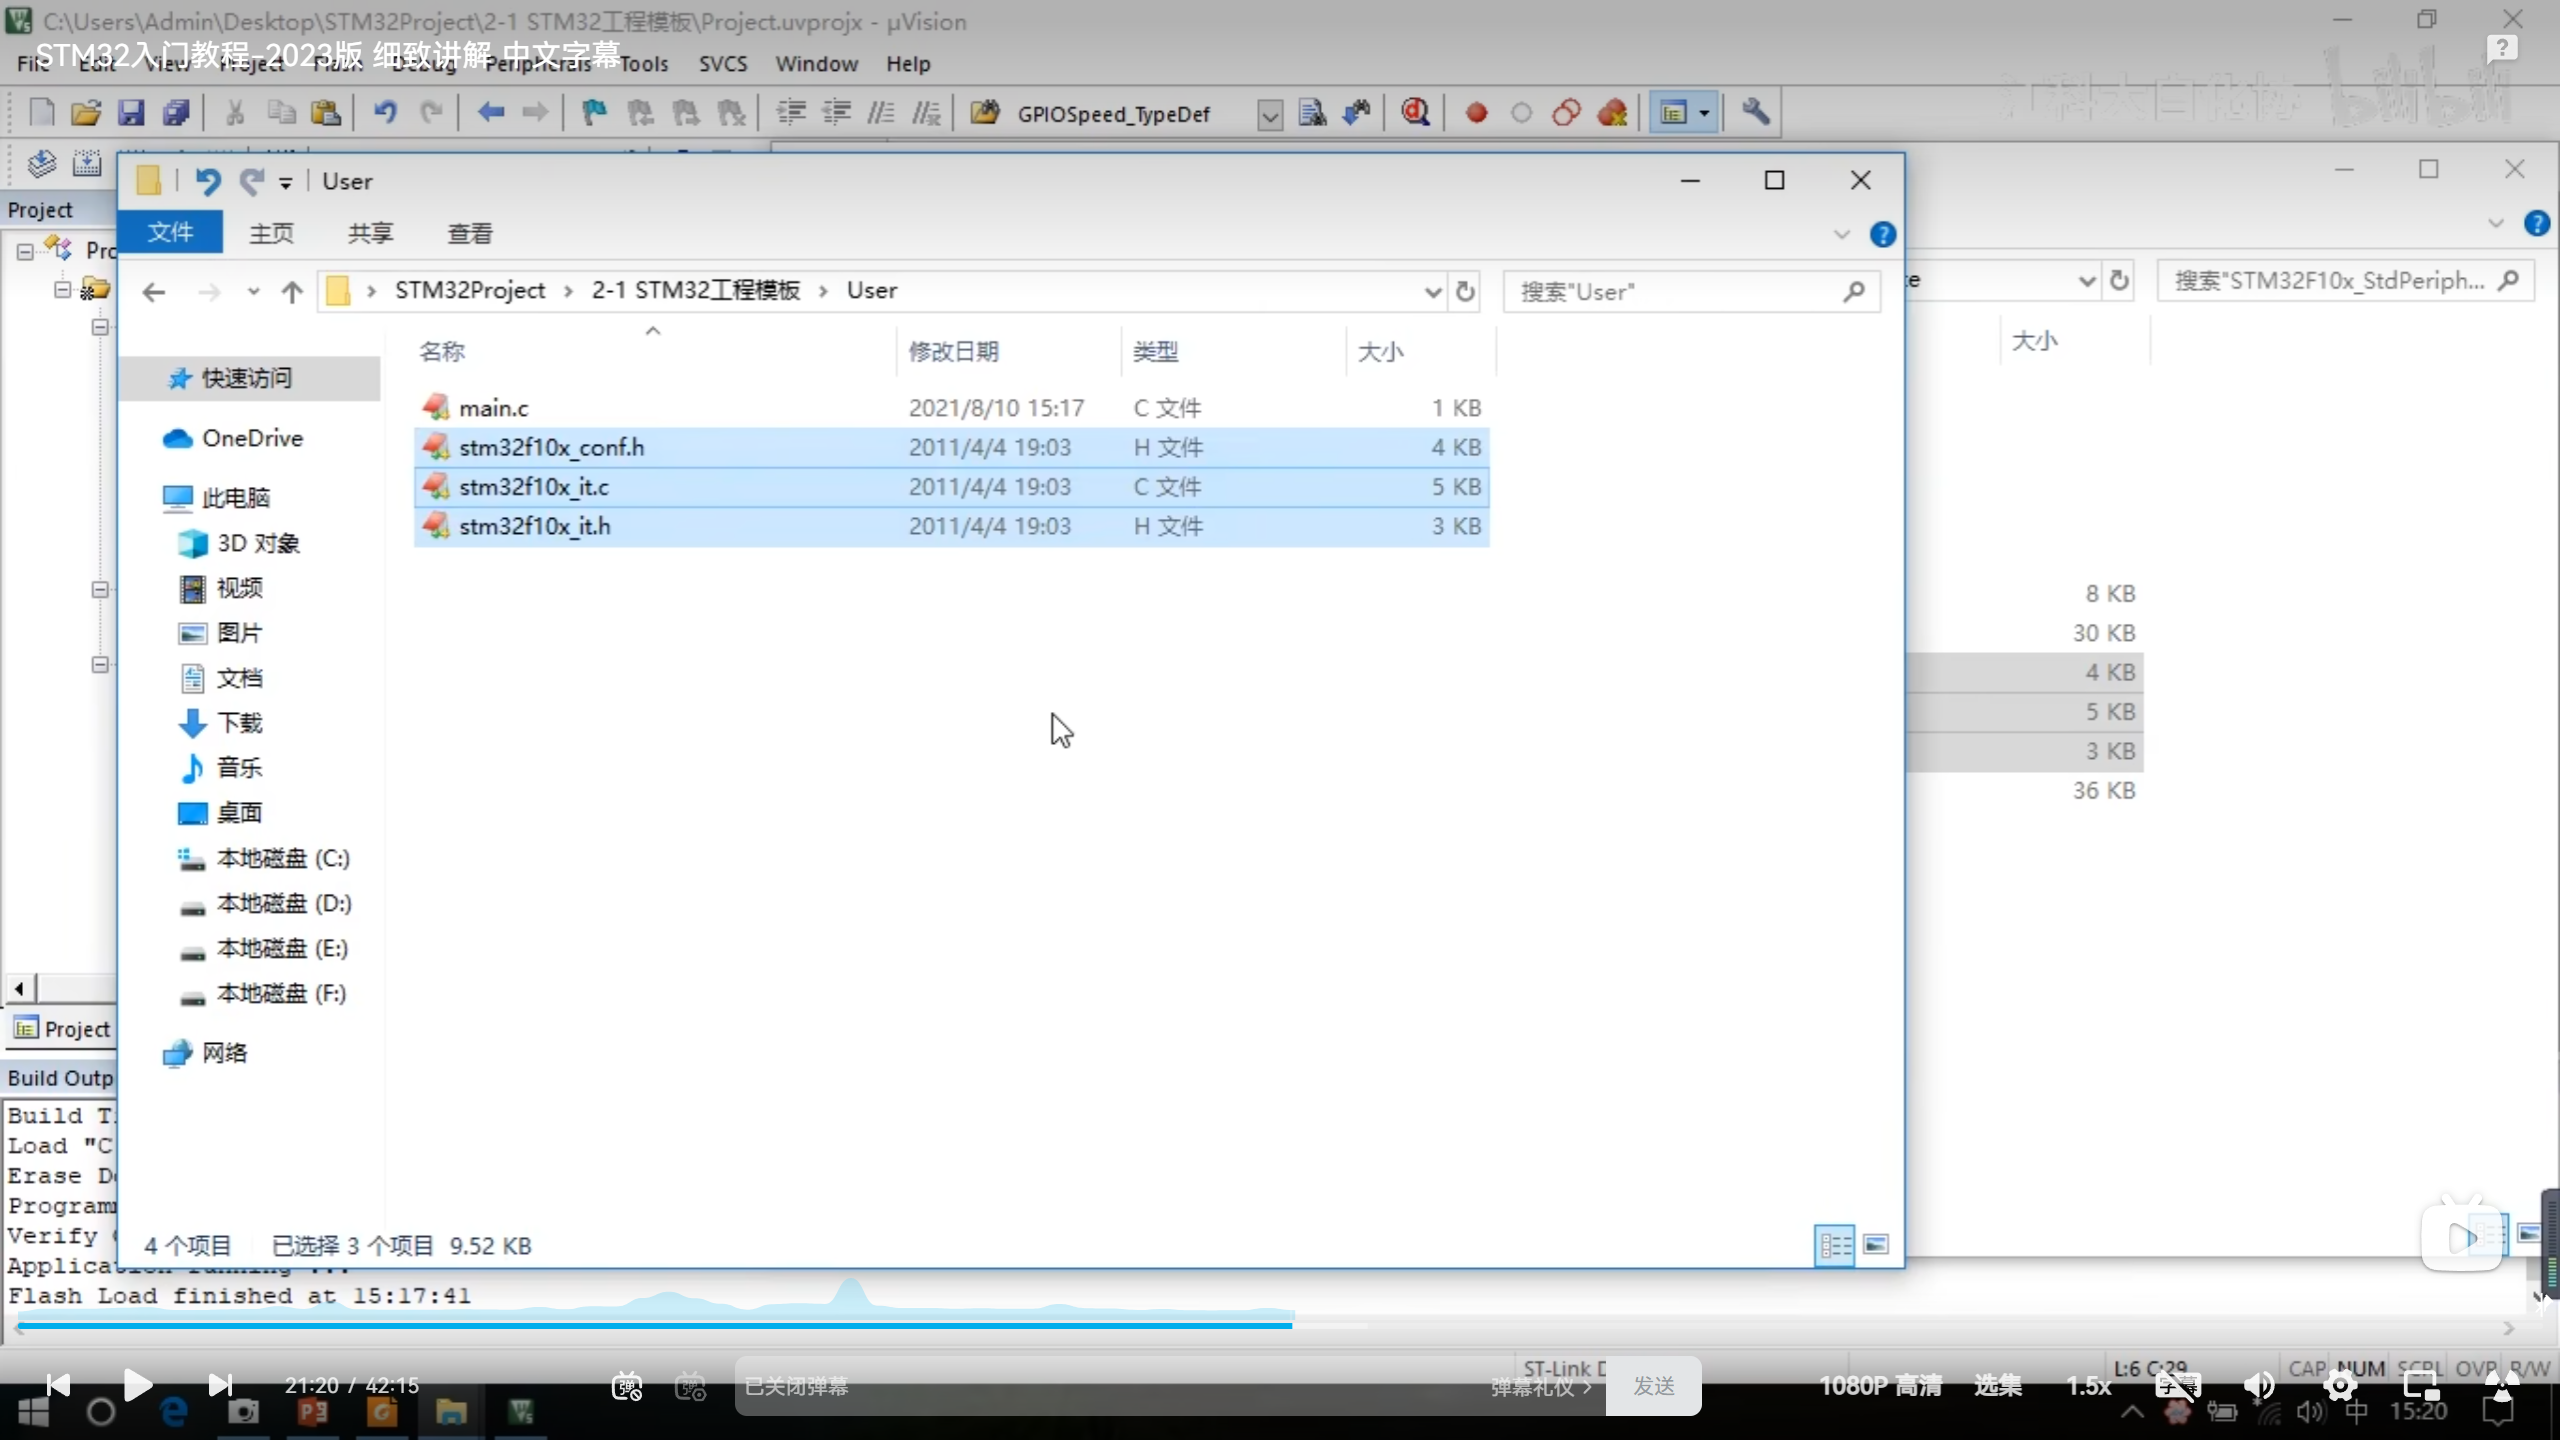The height and width of the screenshot is (1440, 2560).
Task: Switch to details view layout
Action: (x=1835, y=1245)
